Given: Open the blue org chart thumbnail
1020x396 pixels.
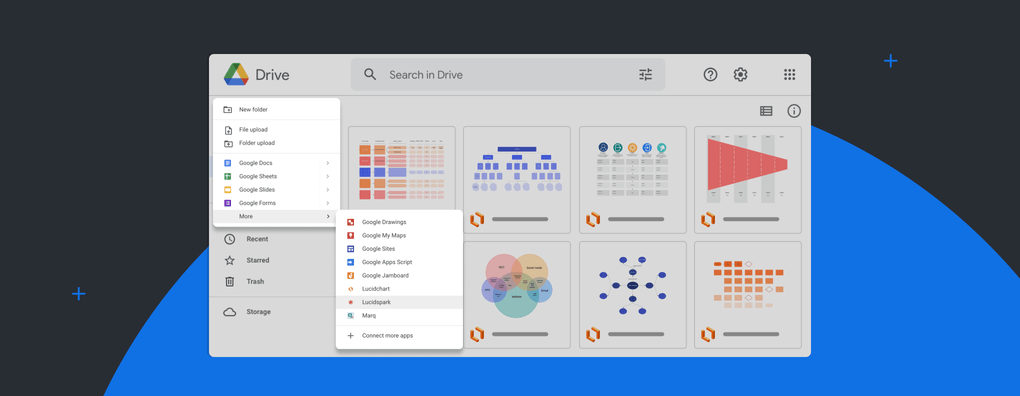Looking at the screenshot, I should [517, 170].
